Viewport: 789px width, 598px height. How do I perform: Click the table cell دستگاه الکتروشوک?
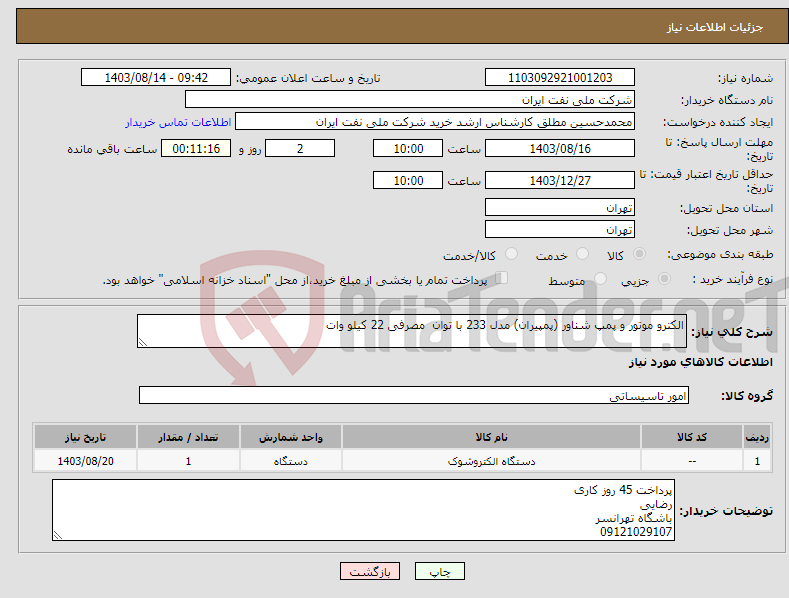491,461
